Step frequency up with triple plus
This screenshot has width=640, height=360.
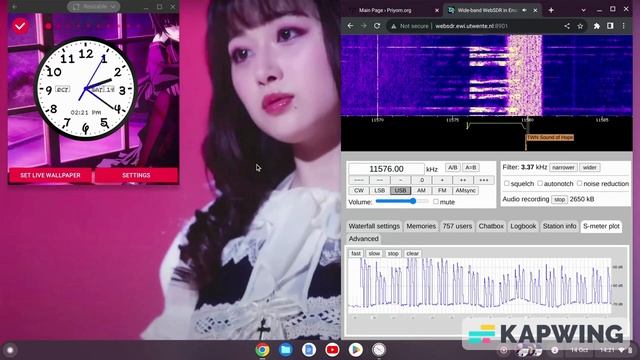[x=484, y=180]
